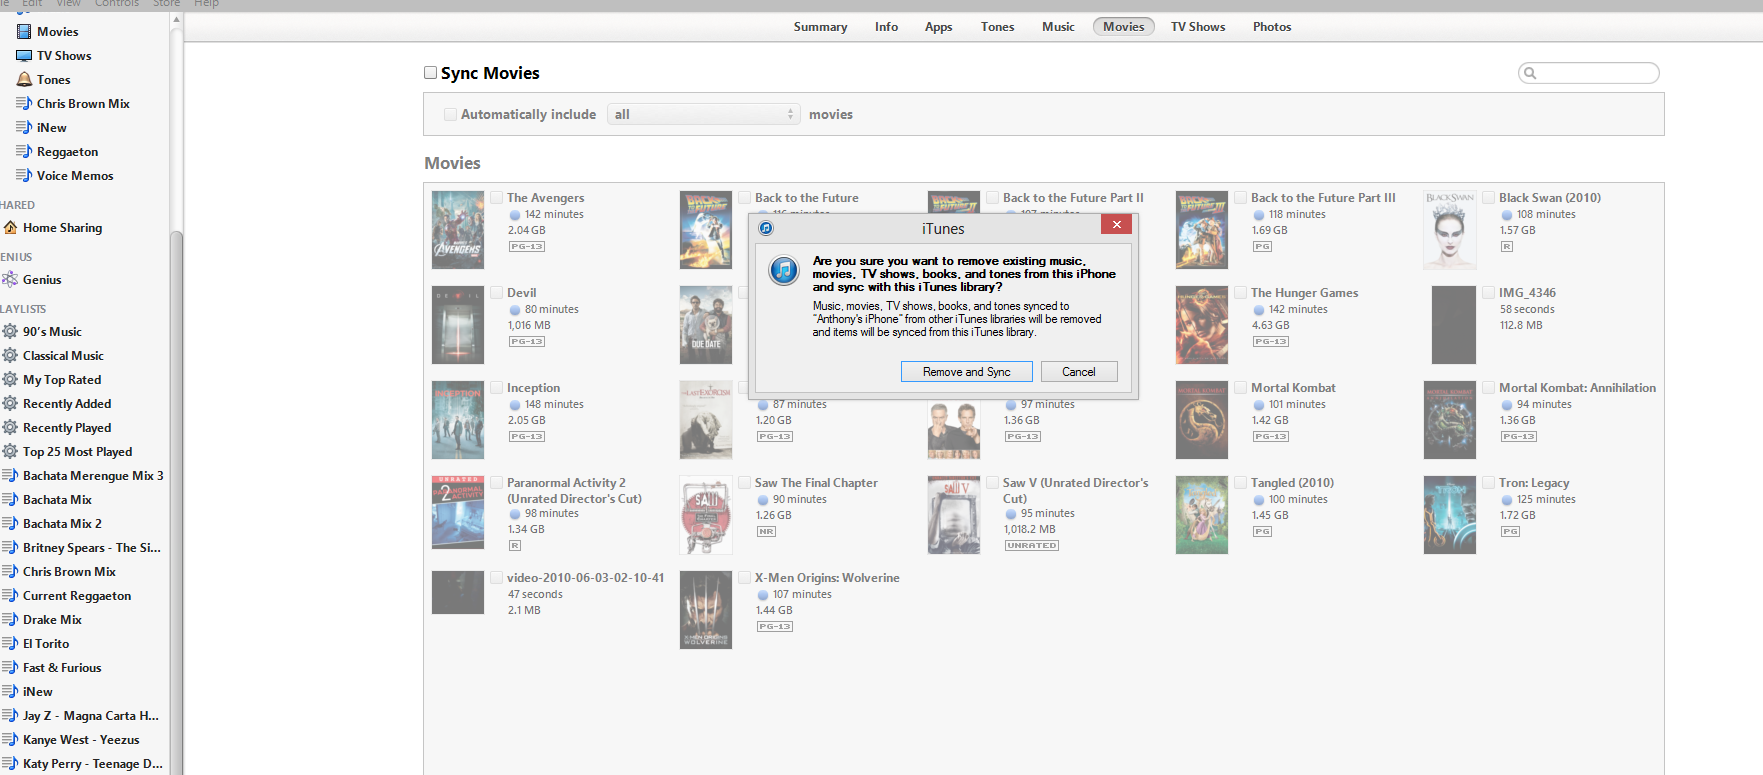Open the Music tab
This screenshot has height=775, width=1763.
point(1058,27)
